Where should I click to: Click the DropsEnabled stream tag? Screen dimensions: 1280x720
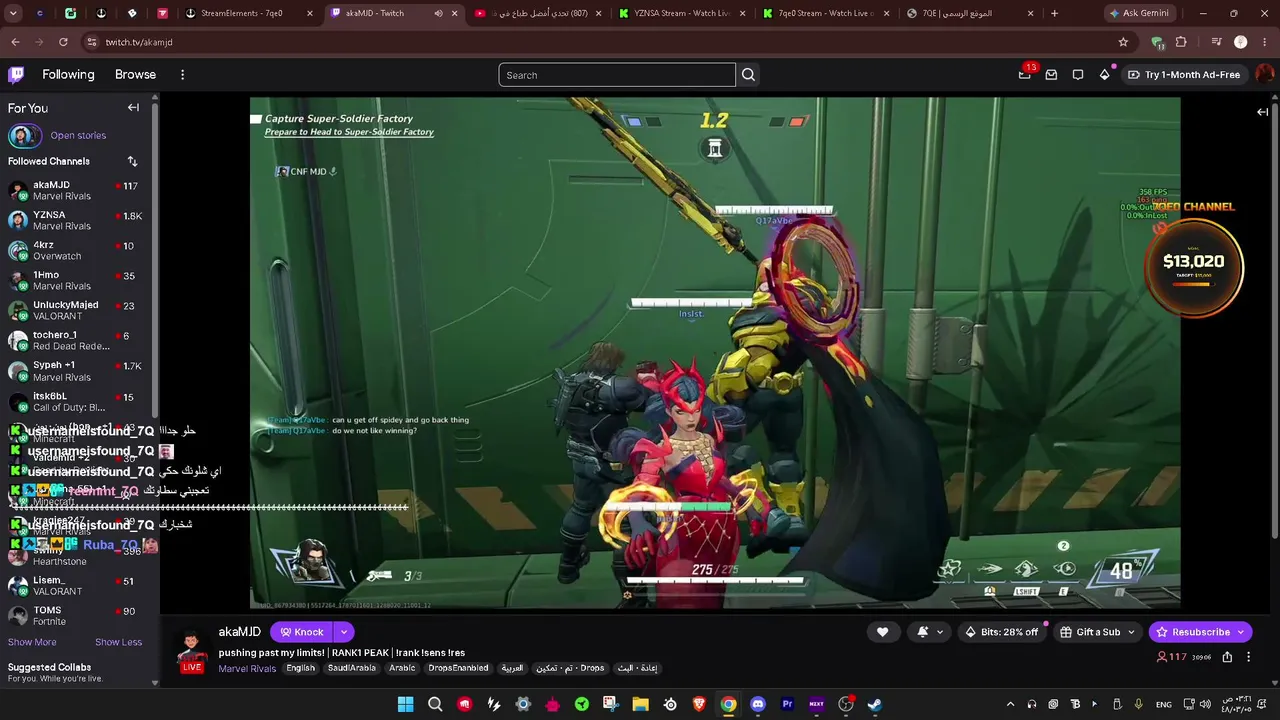(458, 668)
